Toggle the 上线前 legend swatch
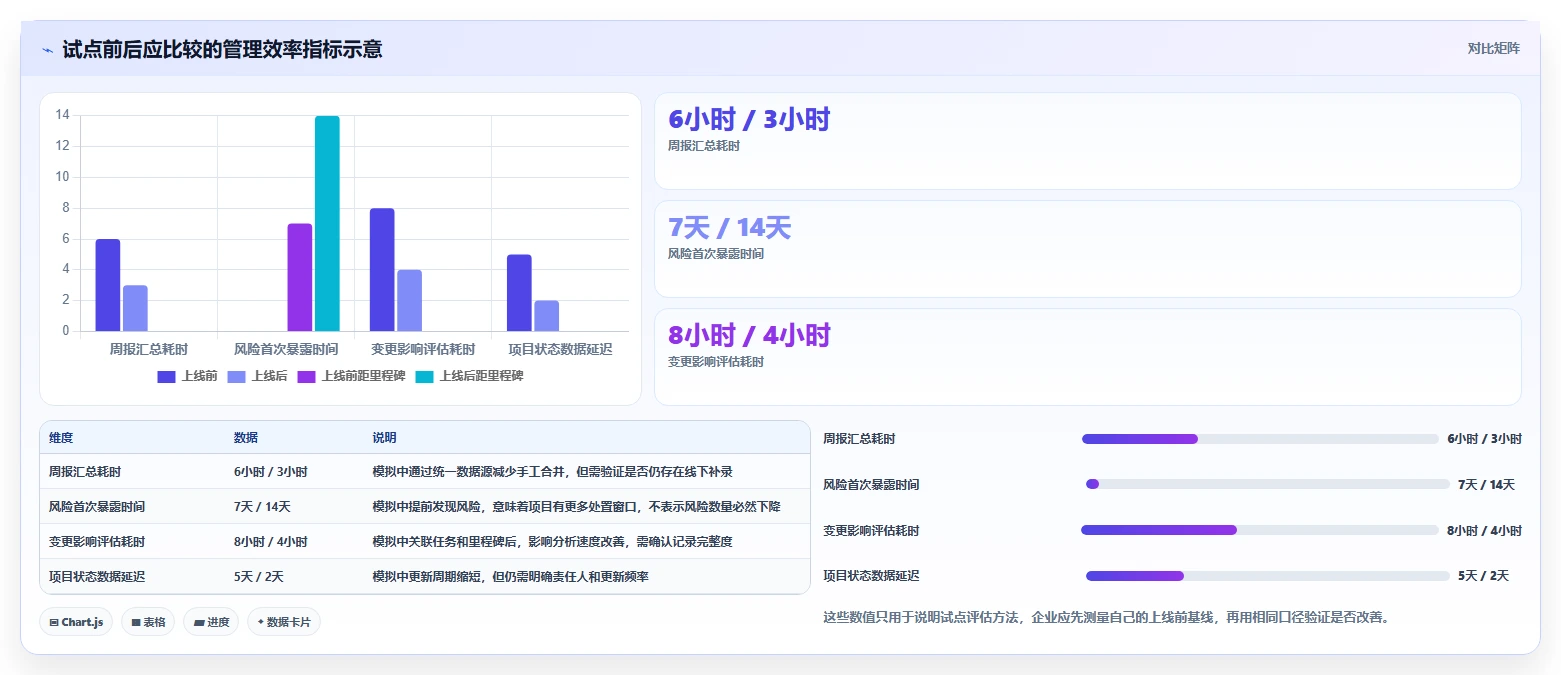The width and height of the screenshot is (1561, 675). click(167, 377)
